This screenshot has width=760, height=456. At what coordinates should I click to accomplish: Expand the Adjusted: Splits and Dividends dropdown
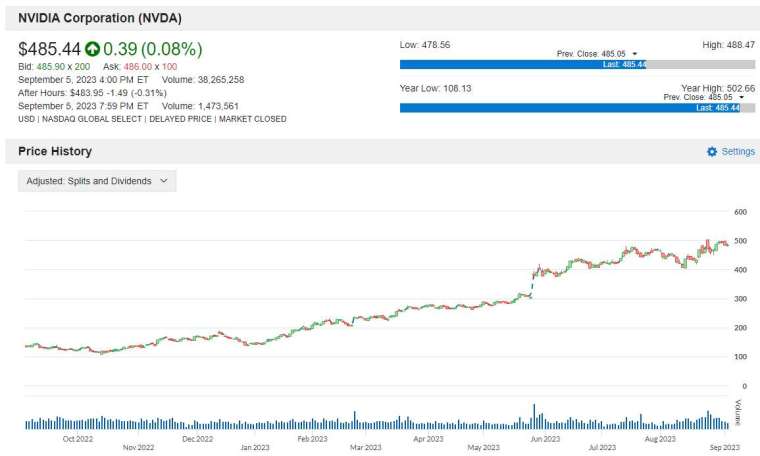click(97, 181)
